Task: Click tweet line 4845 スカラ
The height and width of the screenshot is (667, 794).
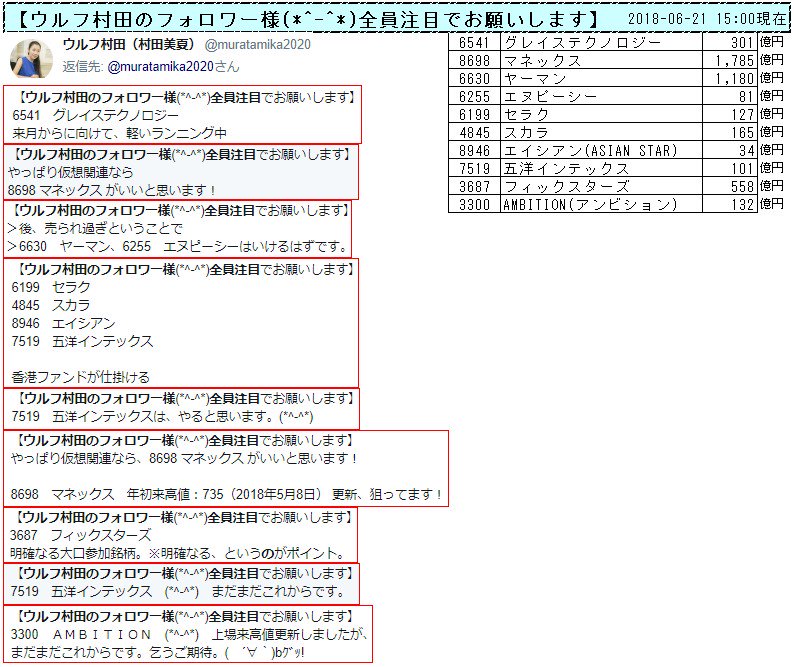Action: [51, 305]
